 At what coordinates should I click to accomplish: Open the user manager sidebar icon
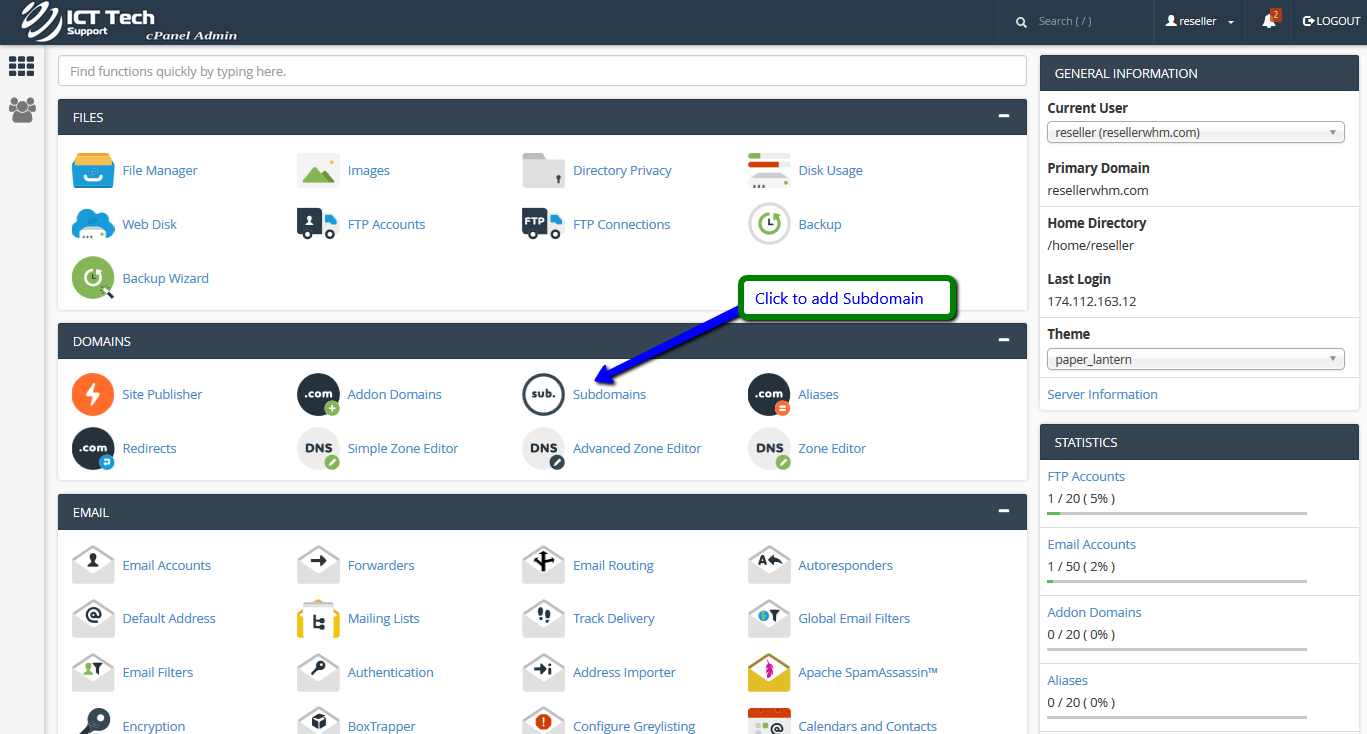[22, 109]
